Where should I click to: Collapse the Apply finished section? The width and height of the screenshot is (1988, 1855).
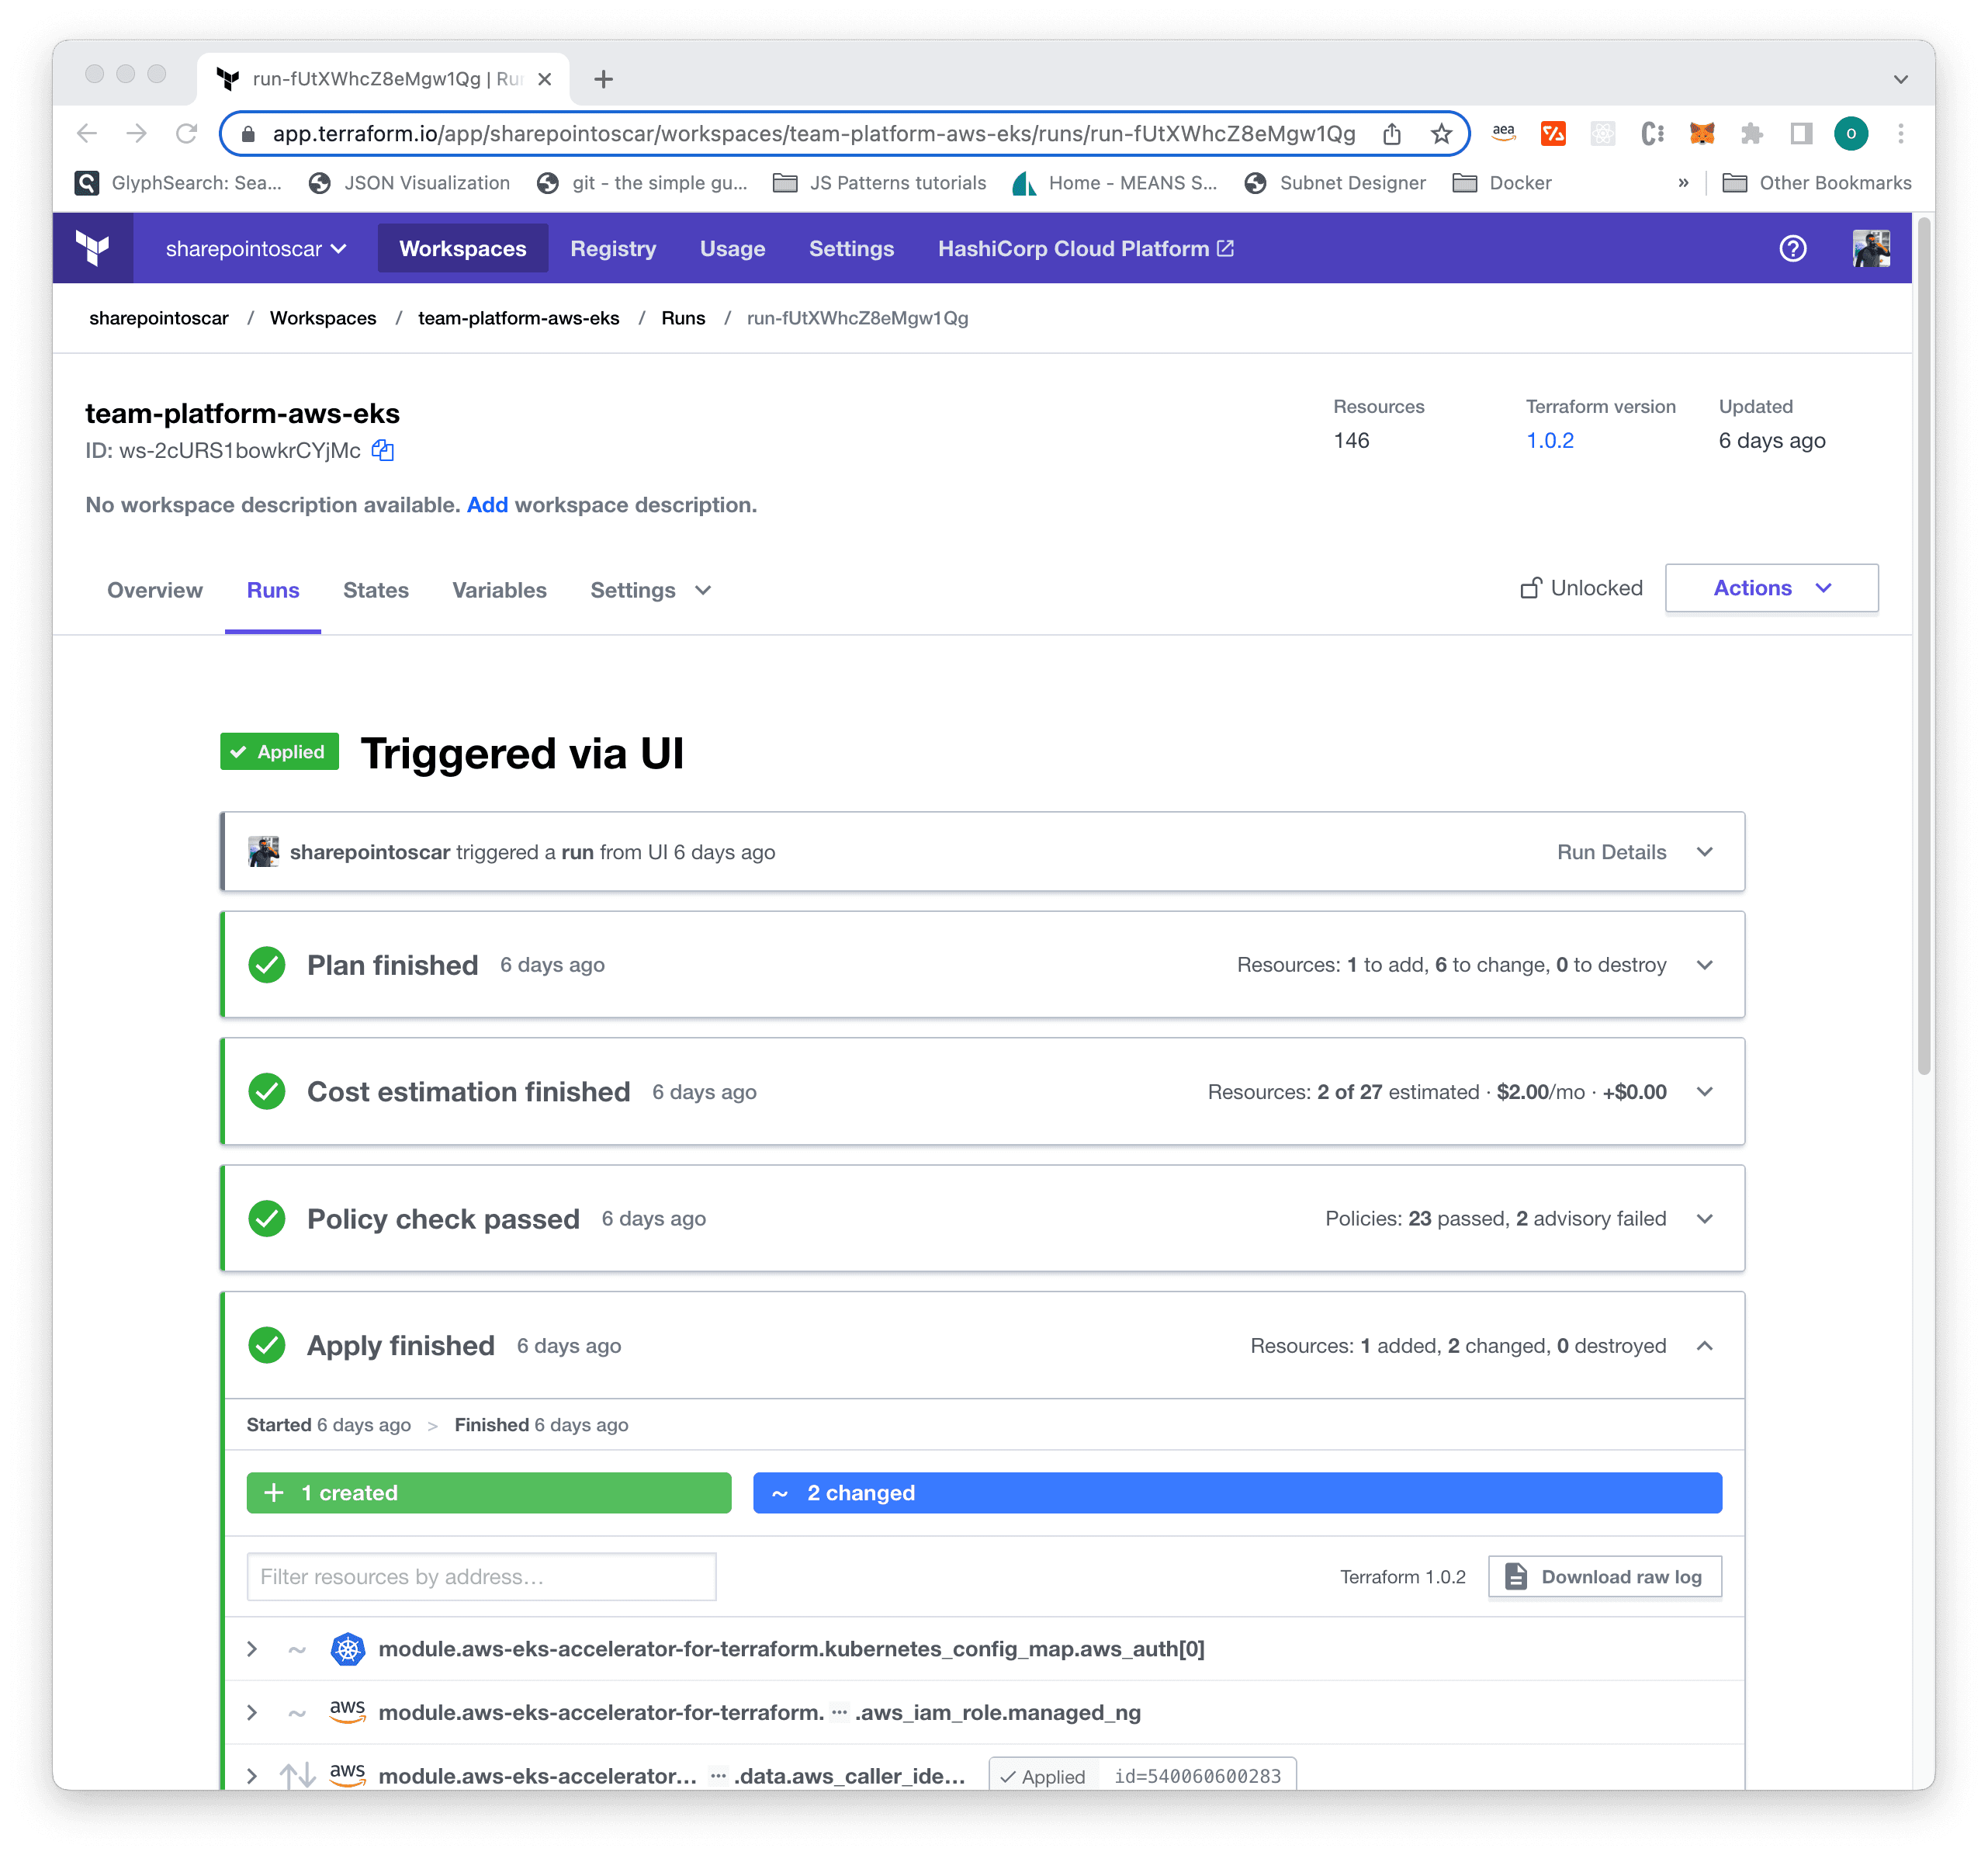coord(1704,1346)
